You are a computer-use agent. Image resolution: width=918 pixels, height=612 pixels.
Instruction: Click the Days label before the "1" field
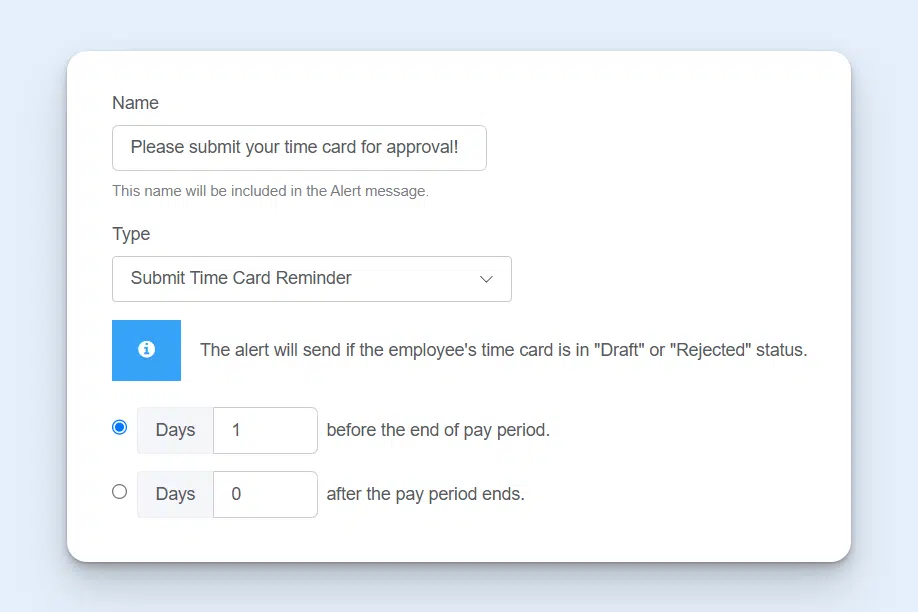174,430
